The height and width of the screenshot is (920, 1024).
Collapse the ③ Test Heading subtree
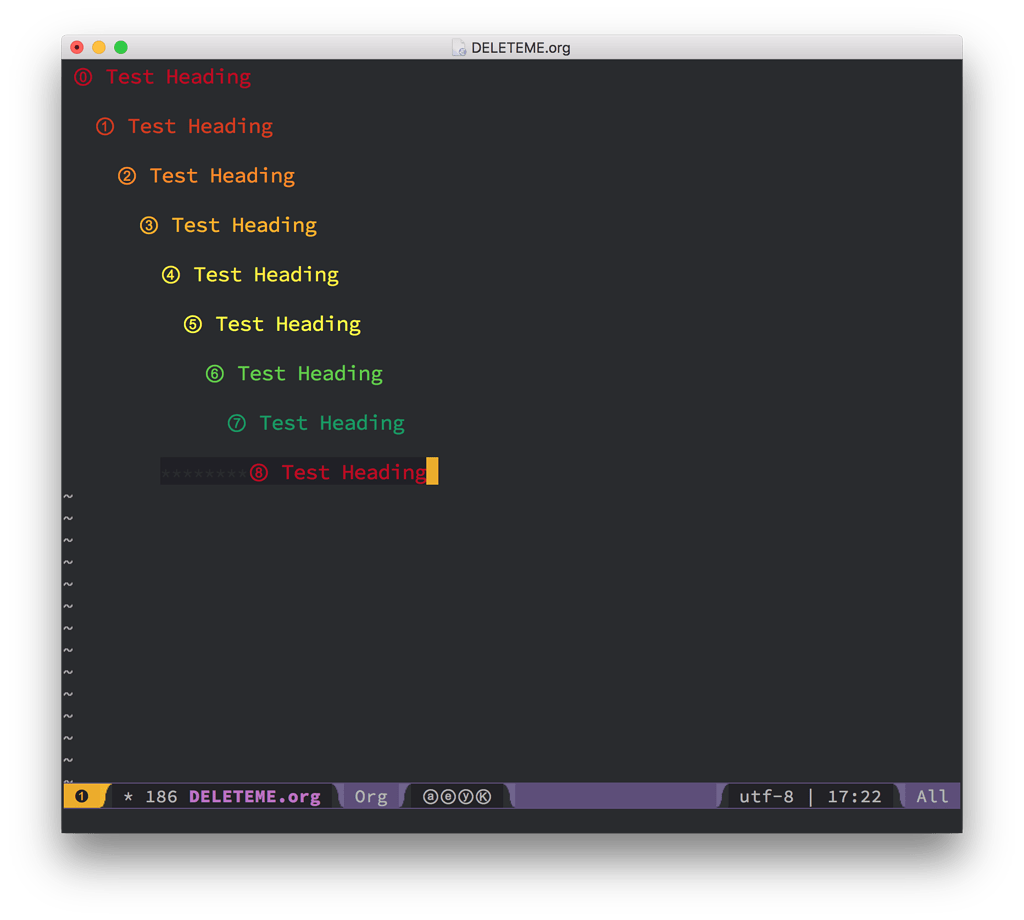[x=148, y=225]
